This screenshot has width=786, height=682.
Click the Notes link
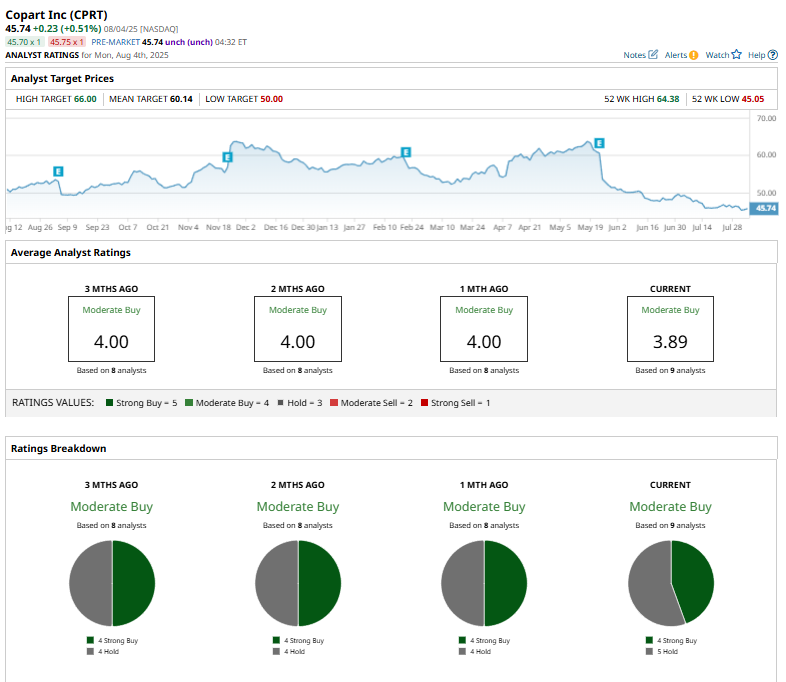(634, 55)
